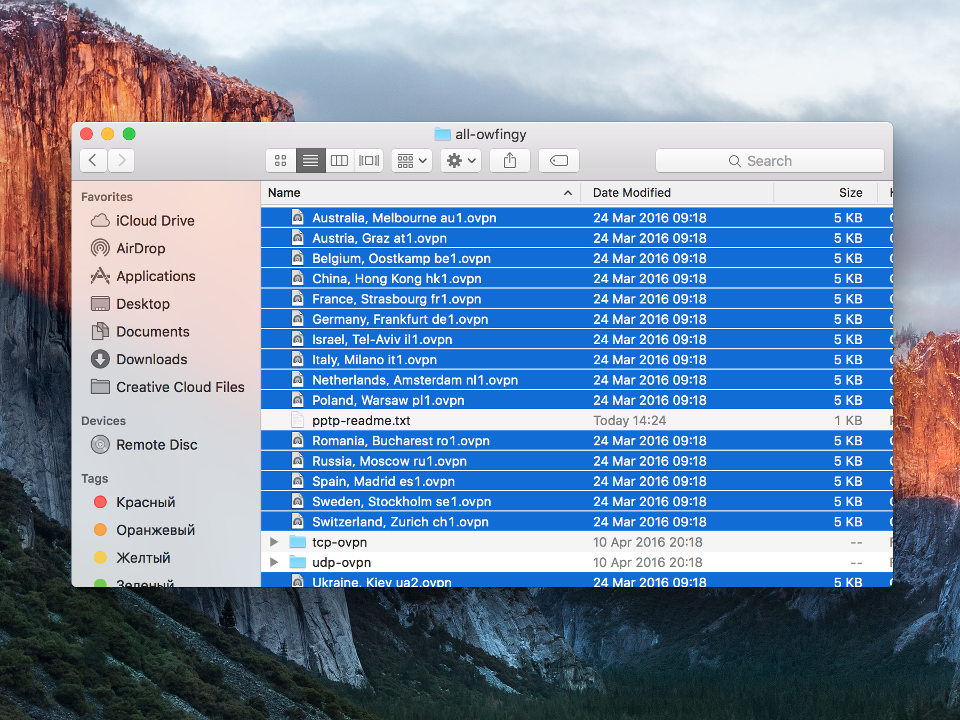Select China, Hong Kong hk1.ovpn file

pyautogui.click(x=577, y=279)
